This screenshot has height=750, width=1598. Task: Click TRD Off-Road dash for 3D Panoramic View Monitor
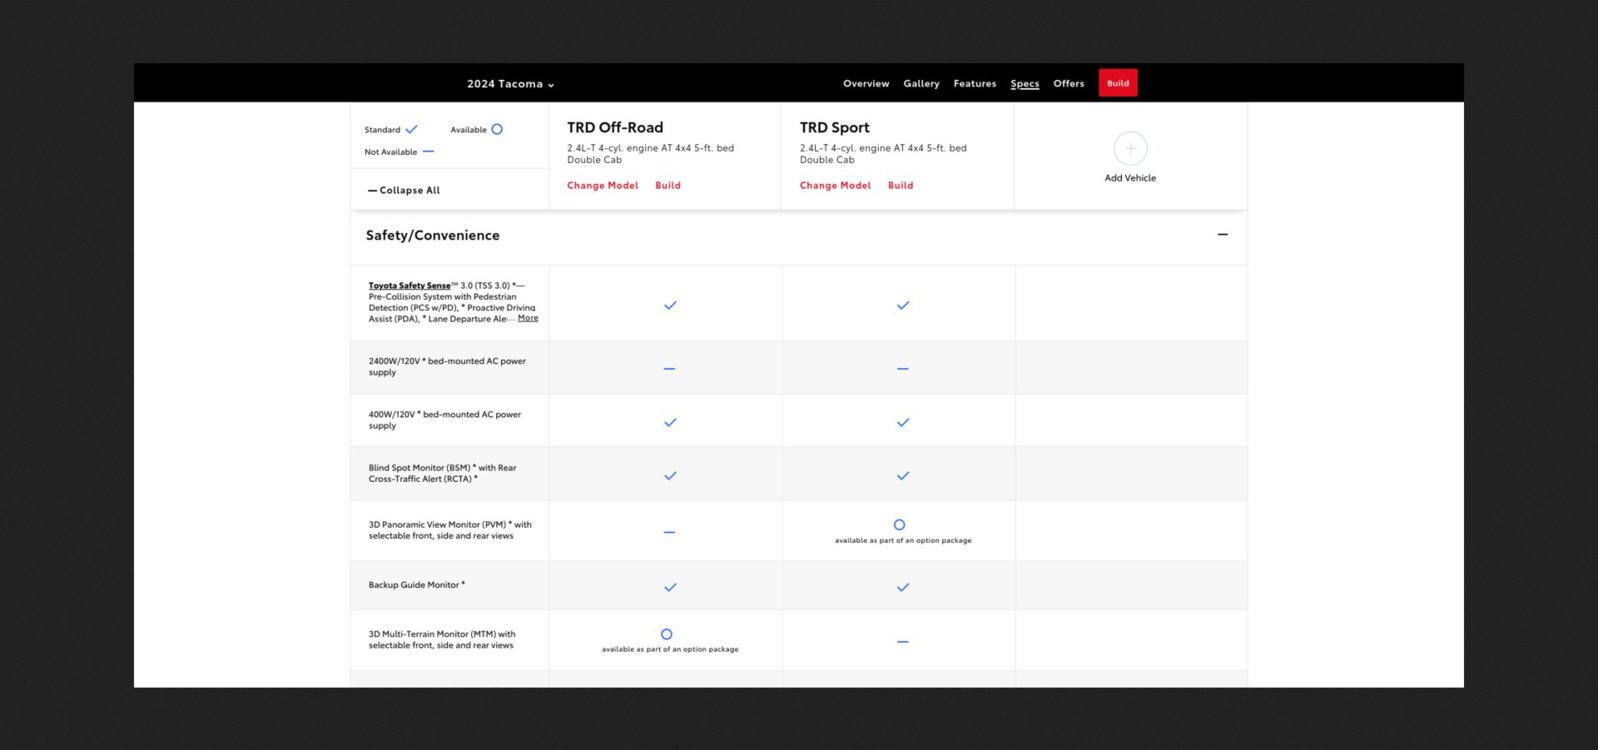[670, 532]
